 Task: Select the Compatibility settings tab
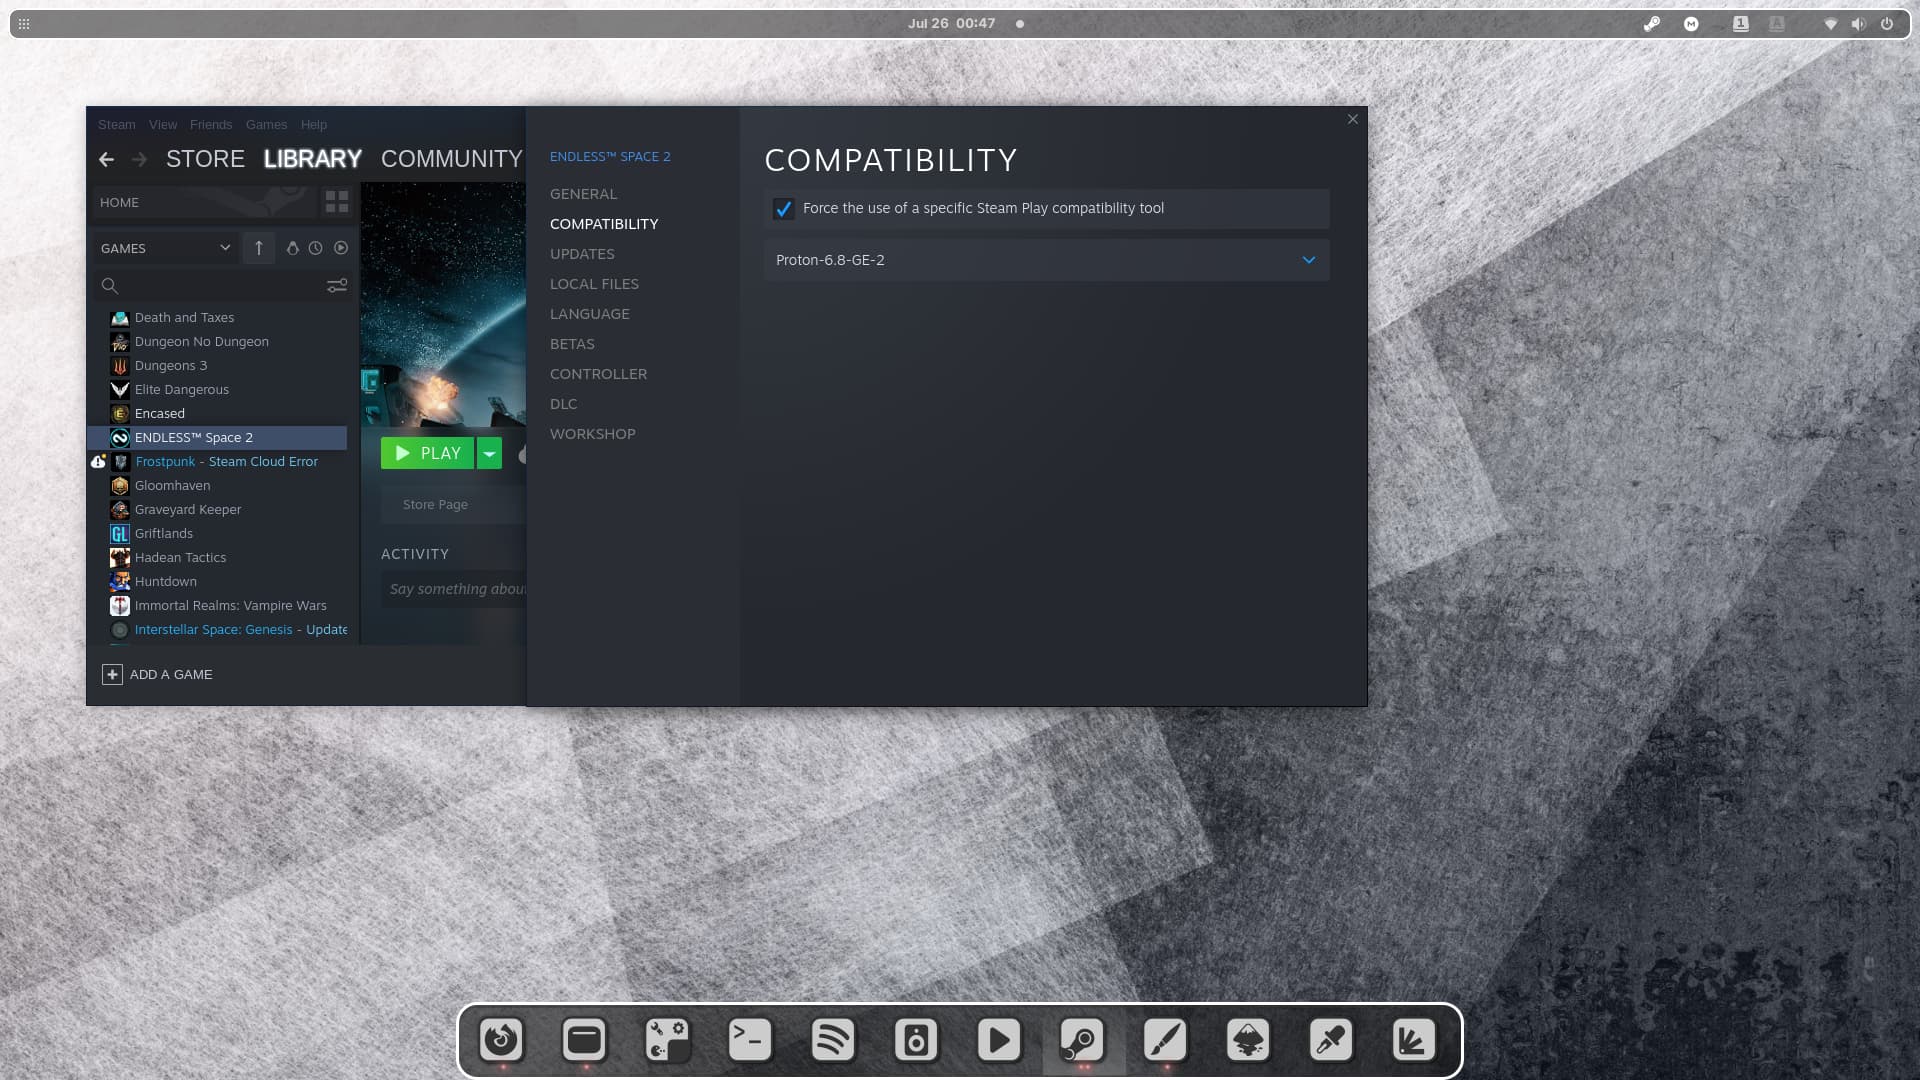604,224
